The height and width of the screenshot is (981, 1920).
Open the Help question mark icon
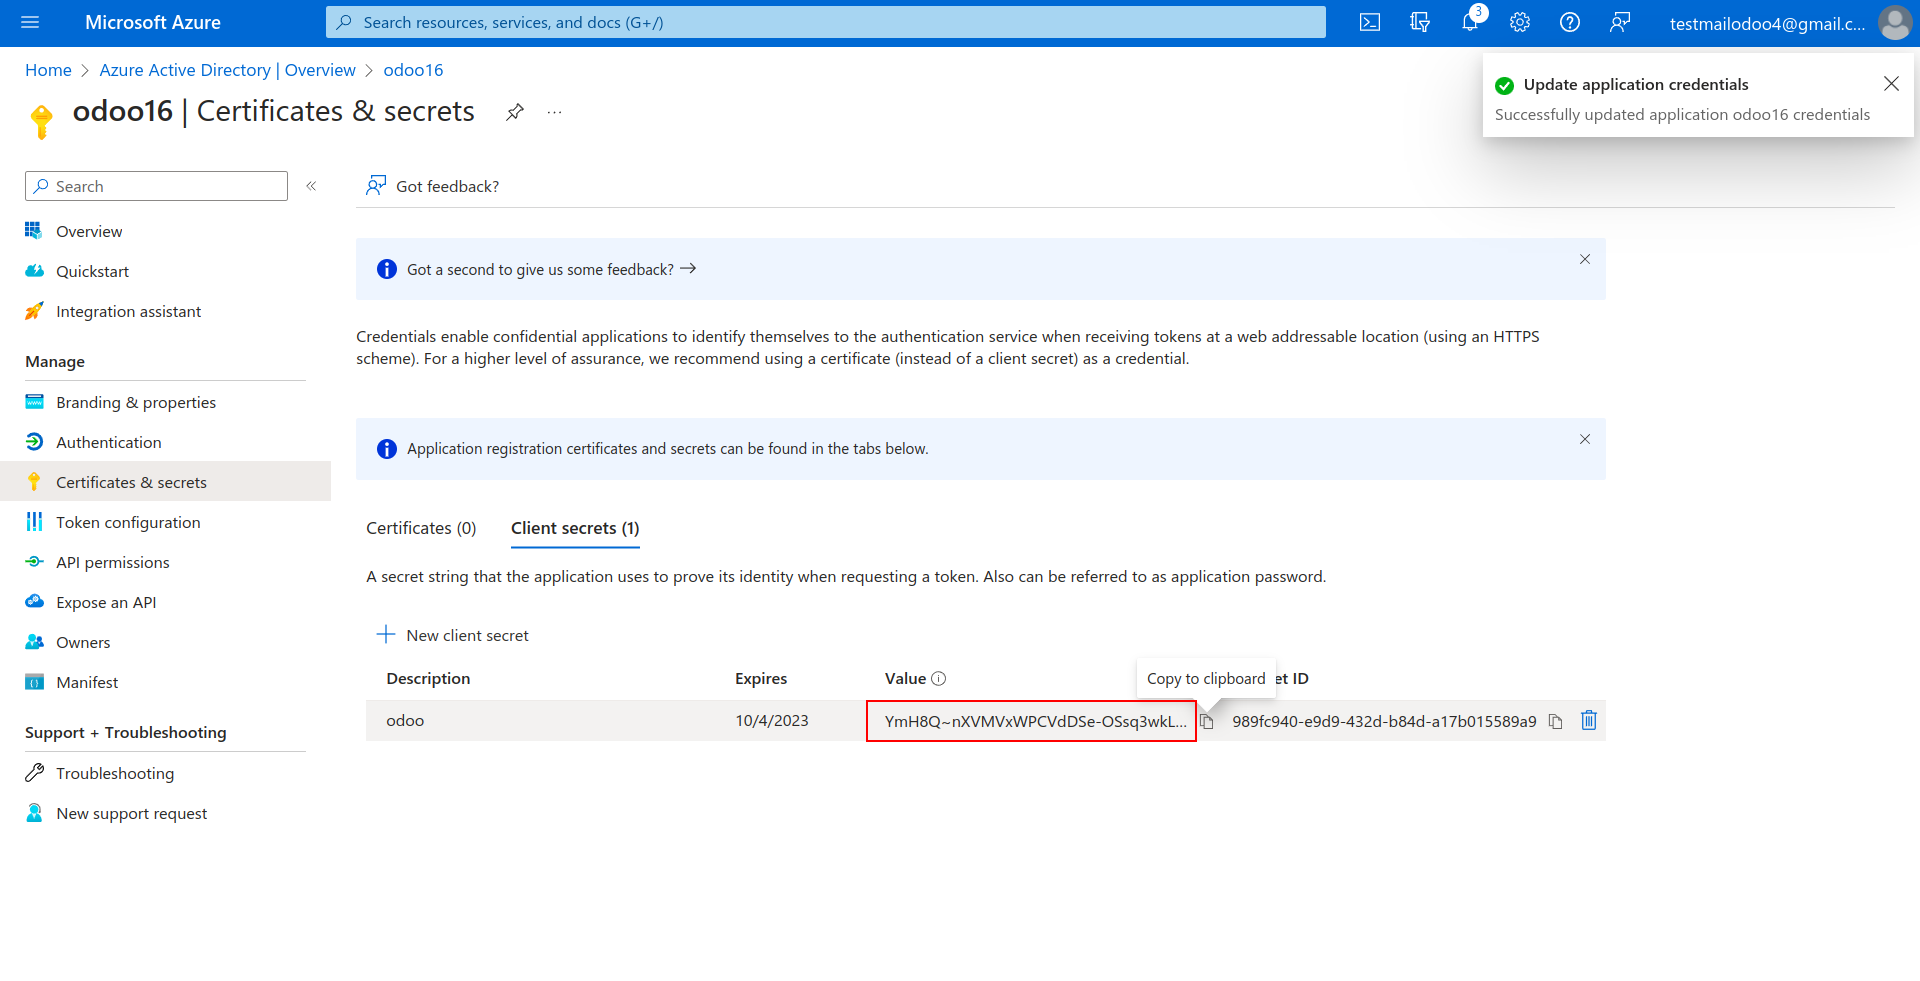click(x=1570, y=22)
